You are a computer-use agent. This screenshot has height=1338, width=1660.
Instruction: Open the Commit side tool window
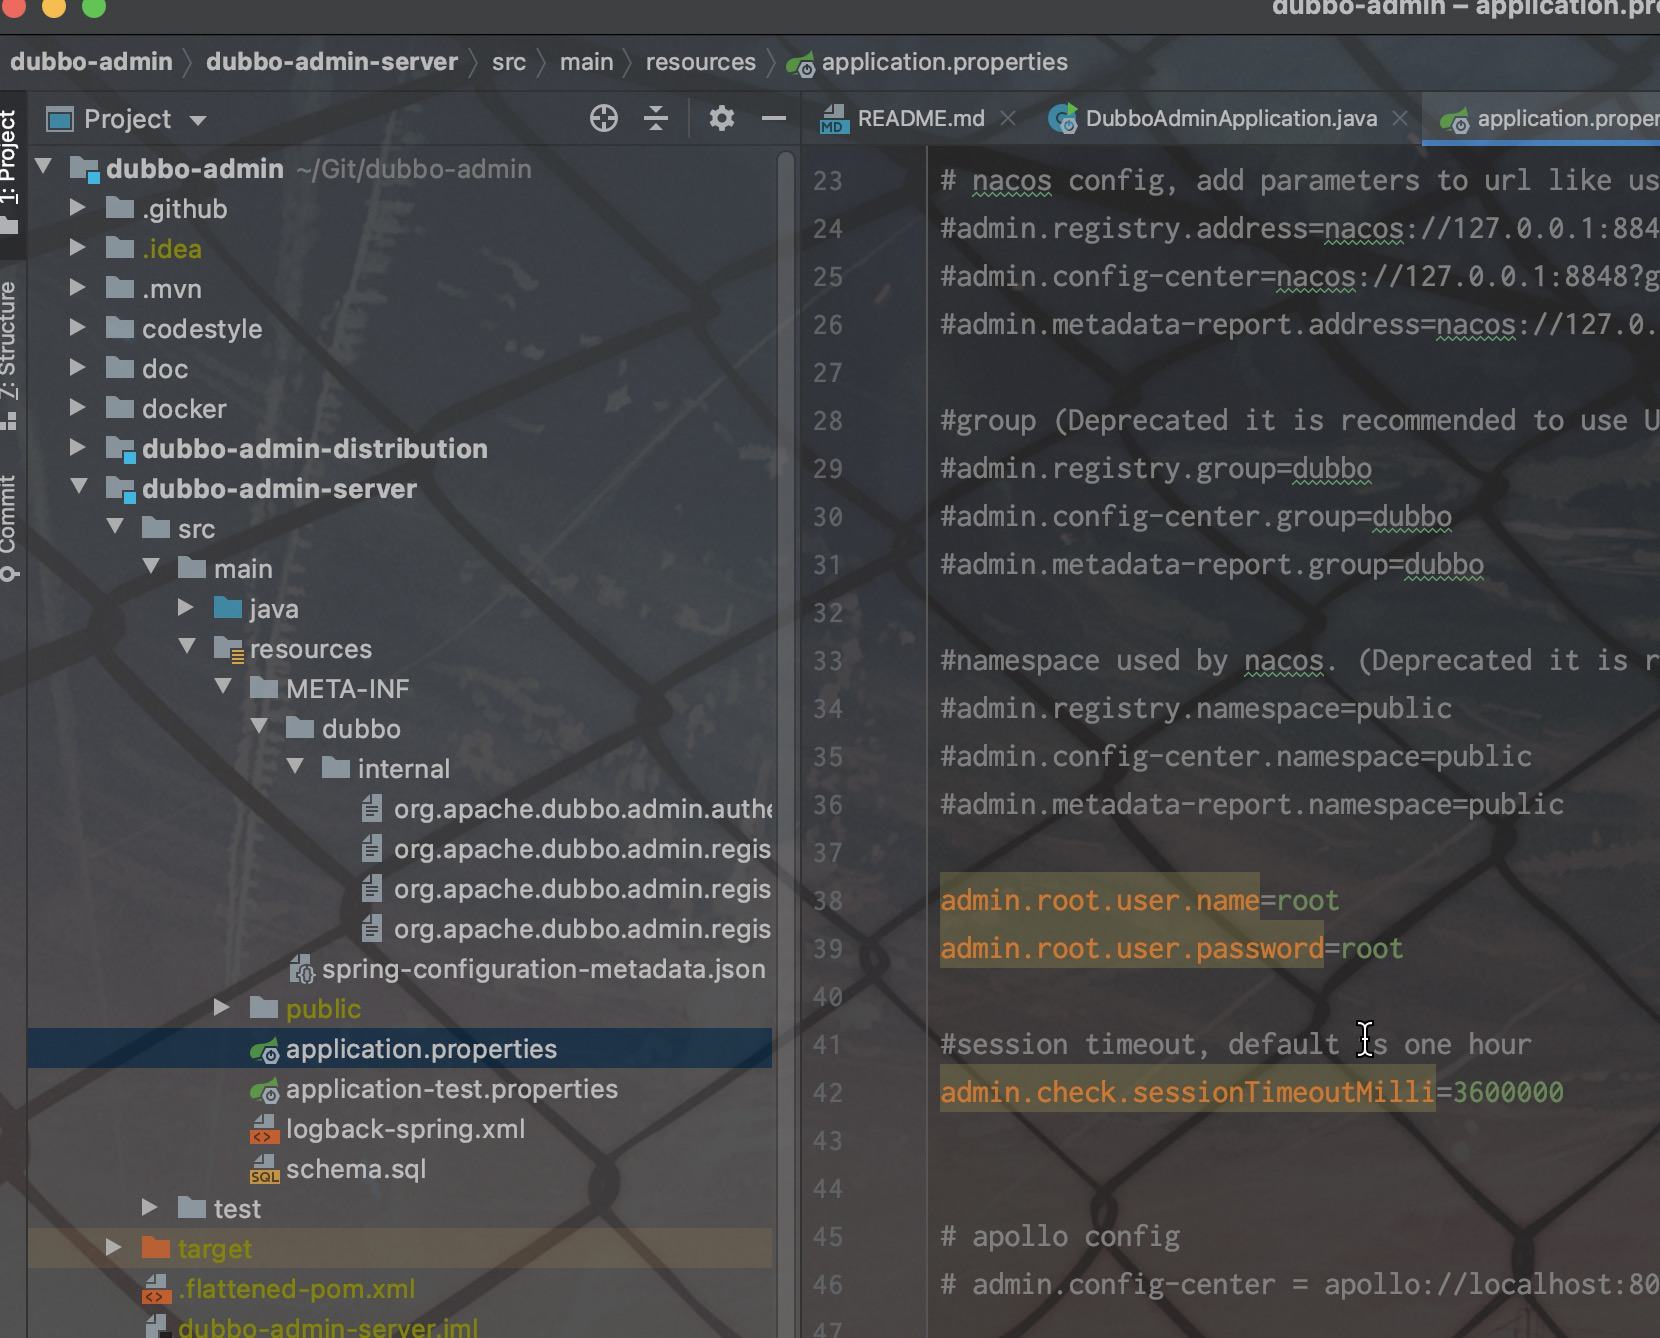tap(10, 527)
